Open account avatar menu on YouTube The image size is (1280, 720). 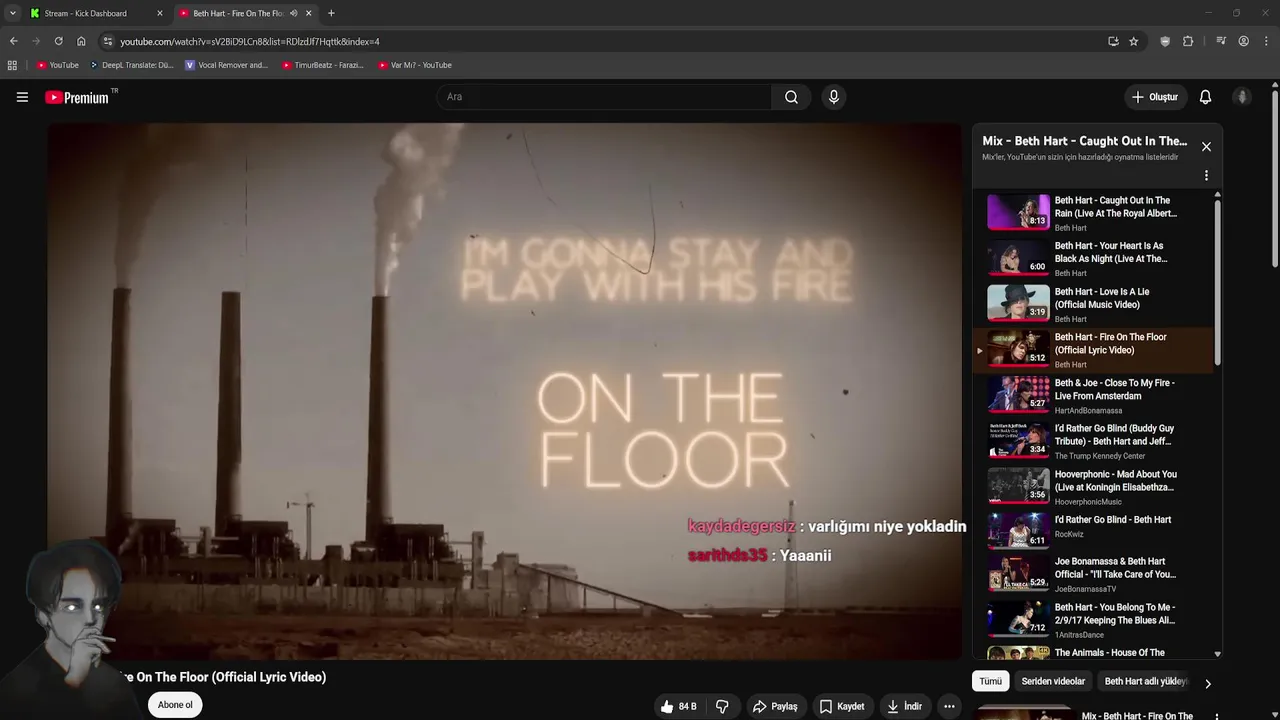click(x=1242, y=97)
